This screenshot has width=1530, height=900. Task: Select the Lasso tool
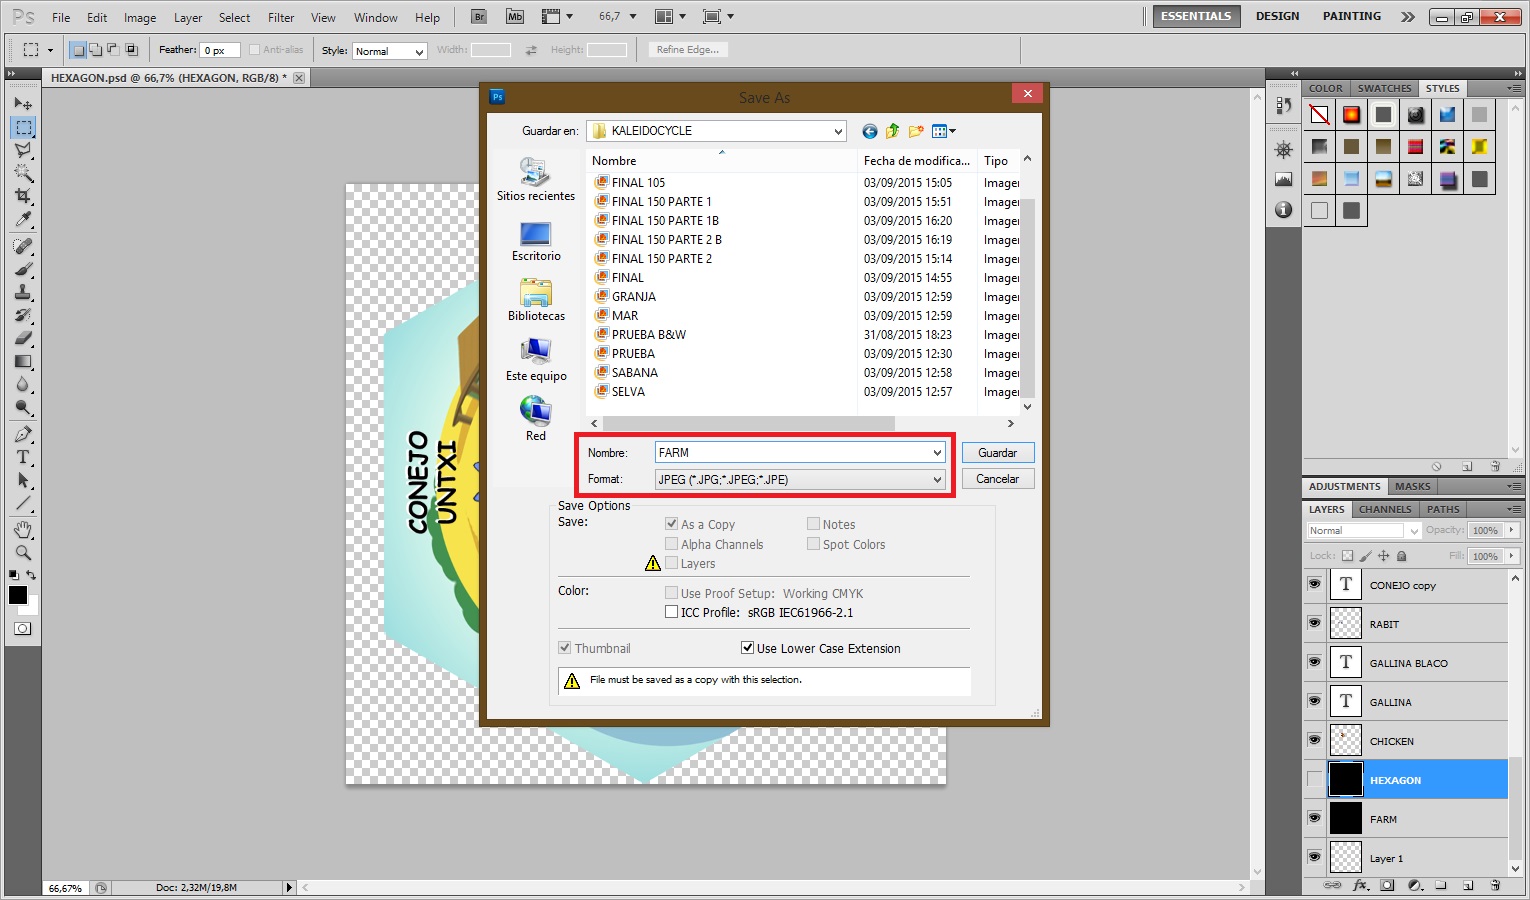(x=23, y=150)
